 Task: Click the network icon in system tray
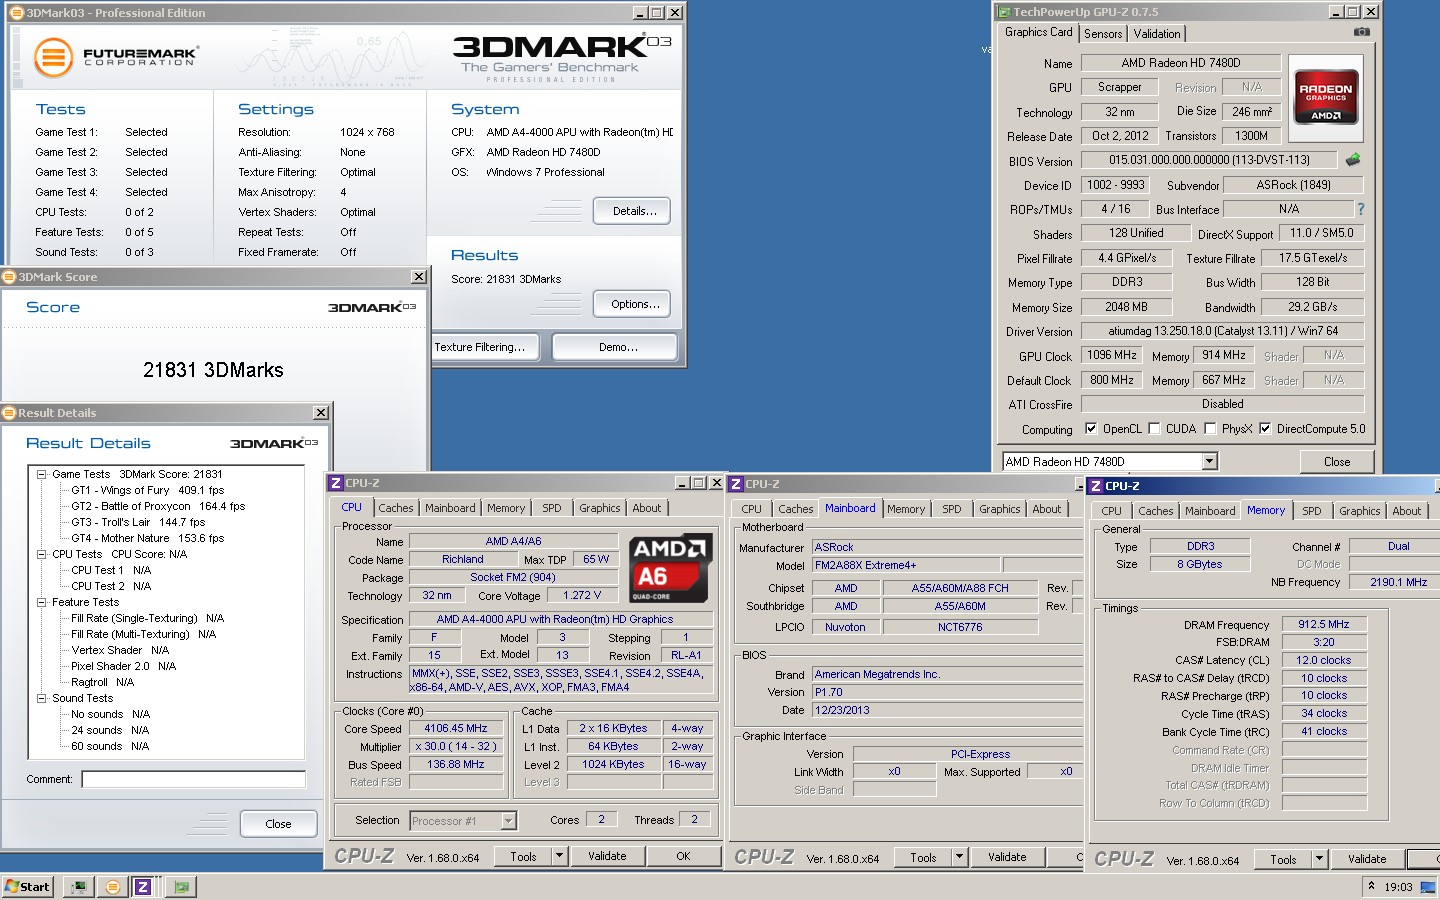pos(1427,886)
